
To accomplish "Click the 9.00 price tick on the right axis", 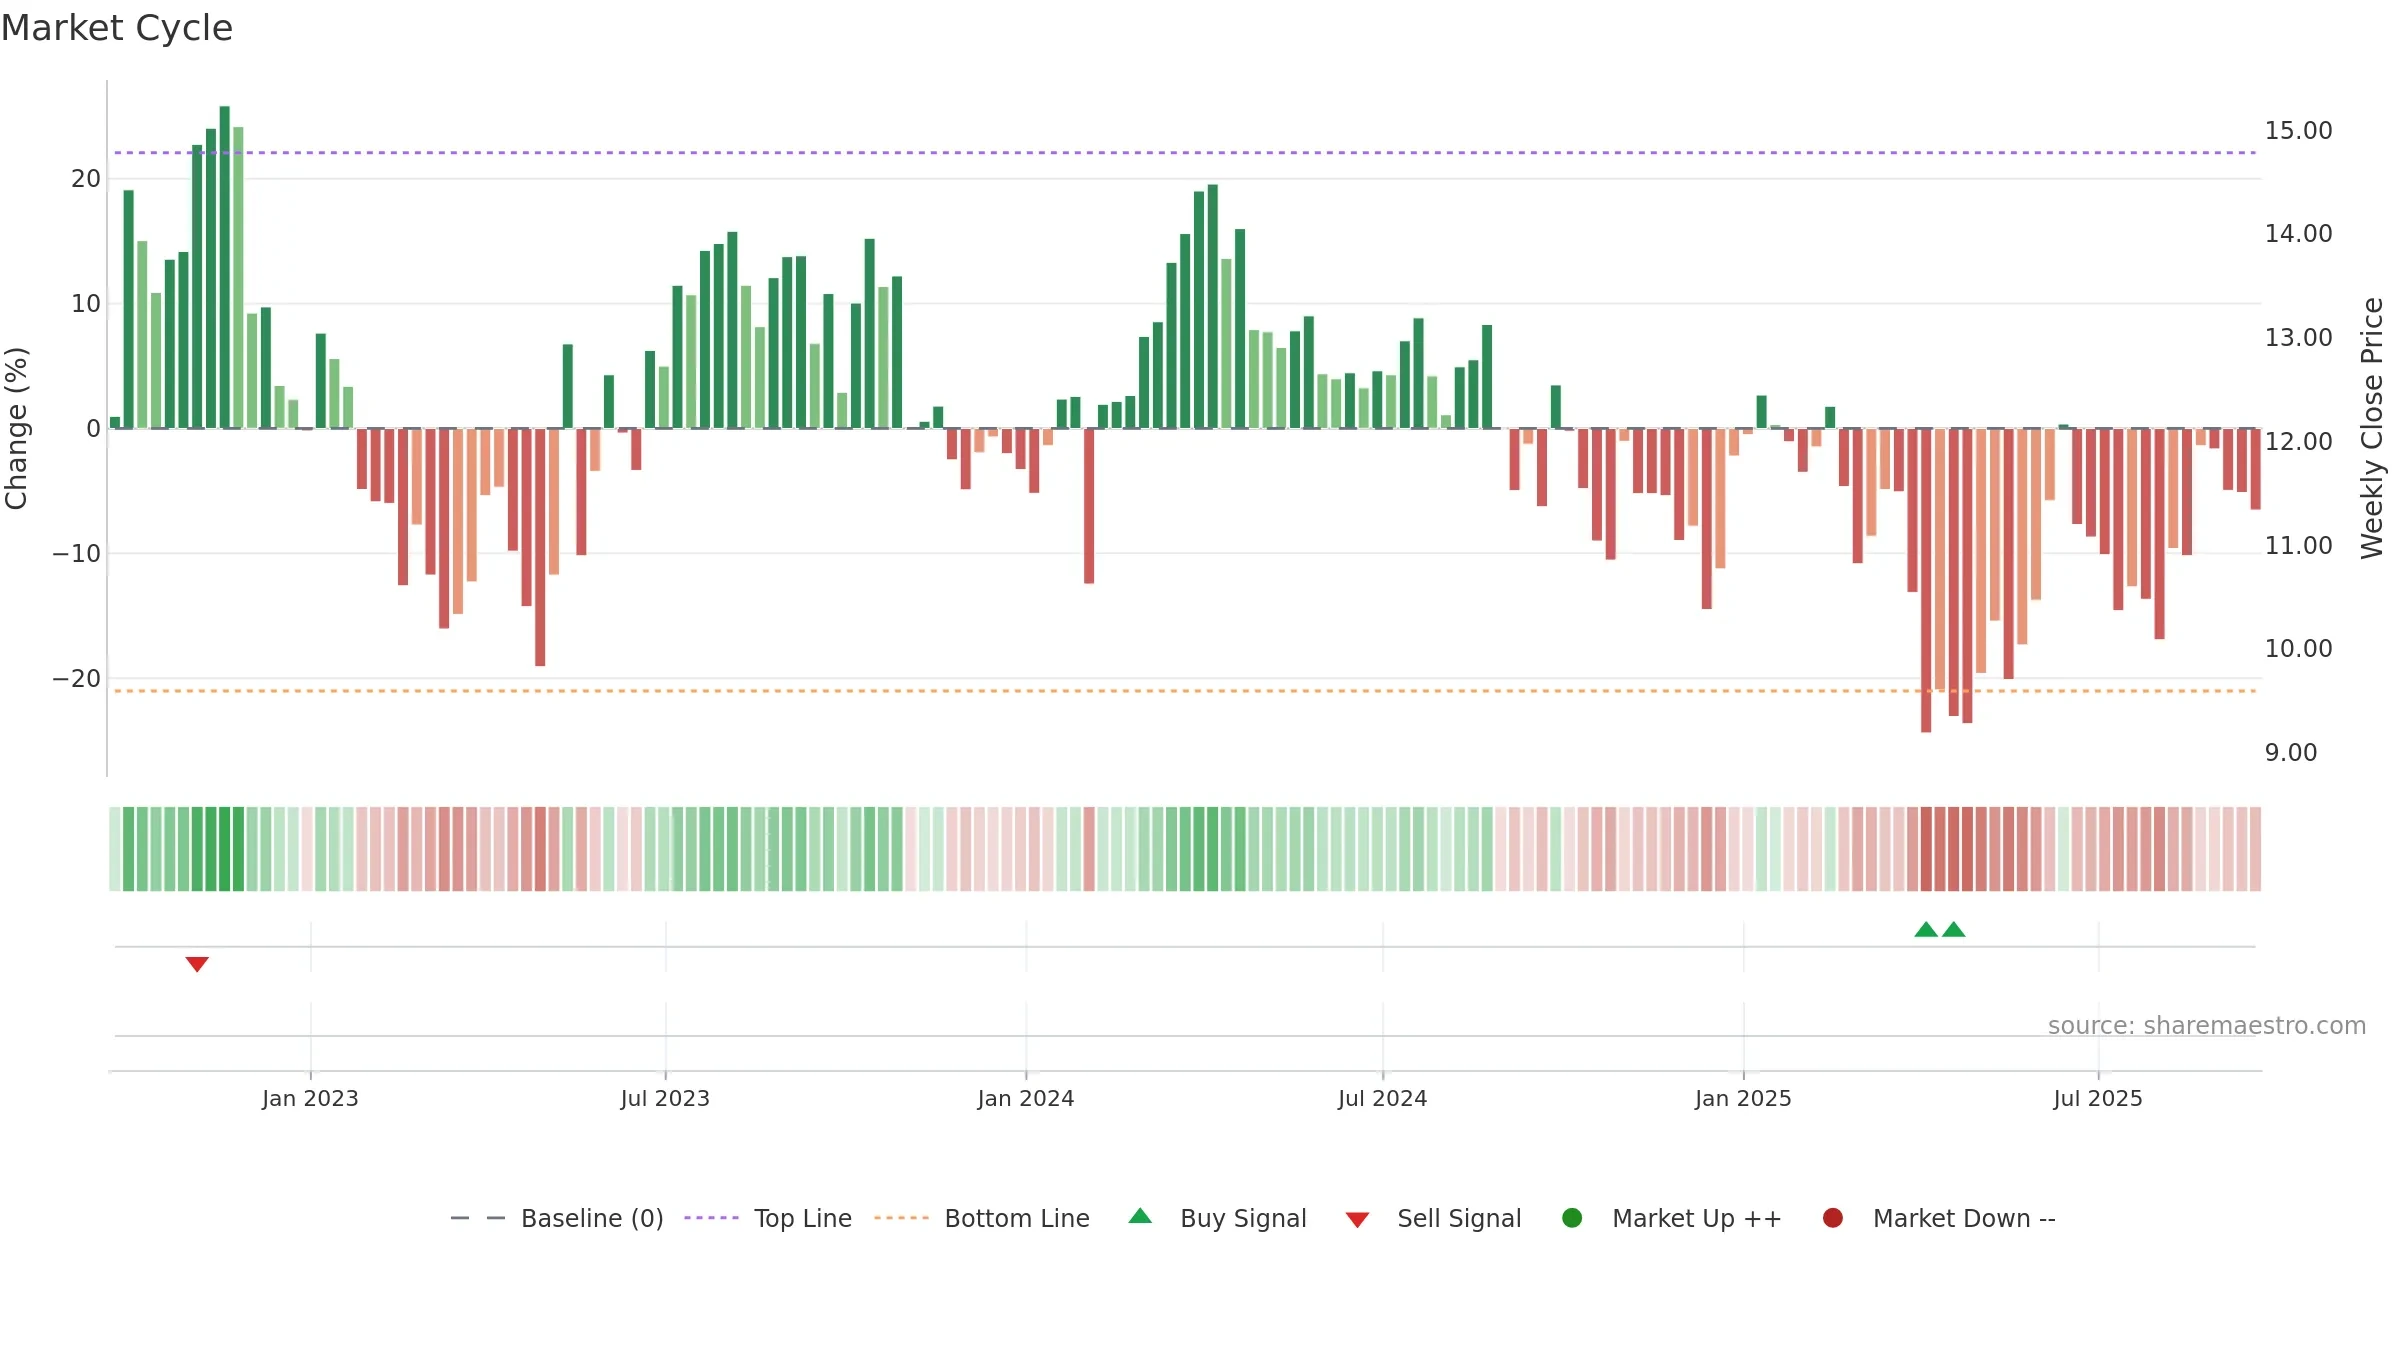I will click(x=2290, y=752).
